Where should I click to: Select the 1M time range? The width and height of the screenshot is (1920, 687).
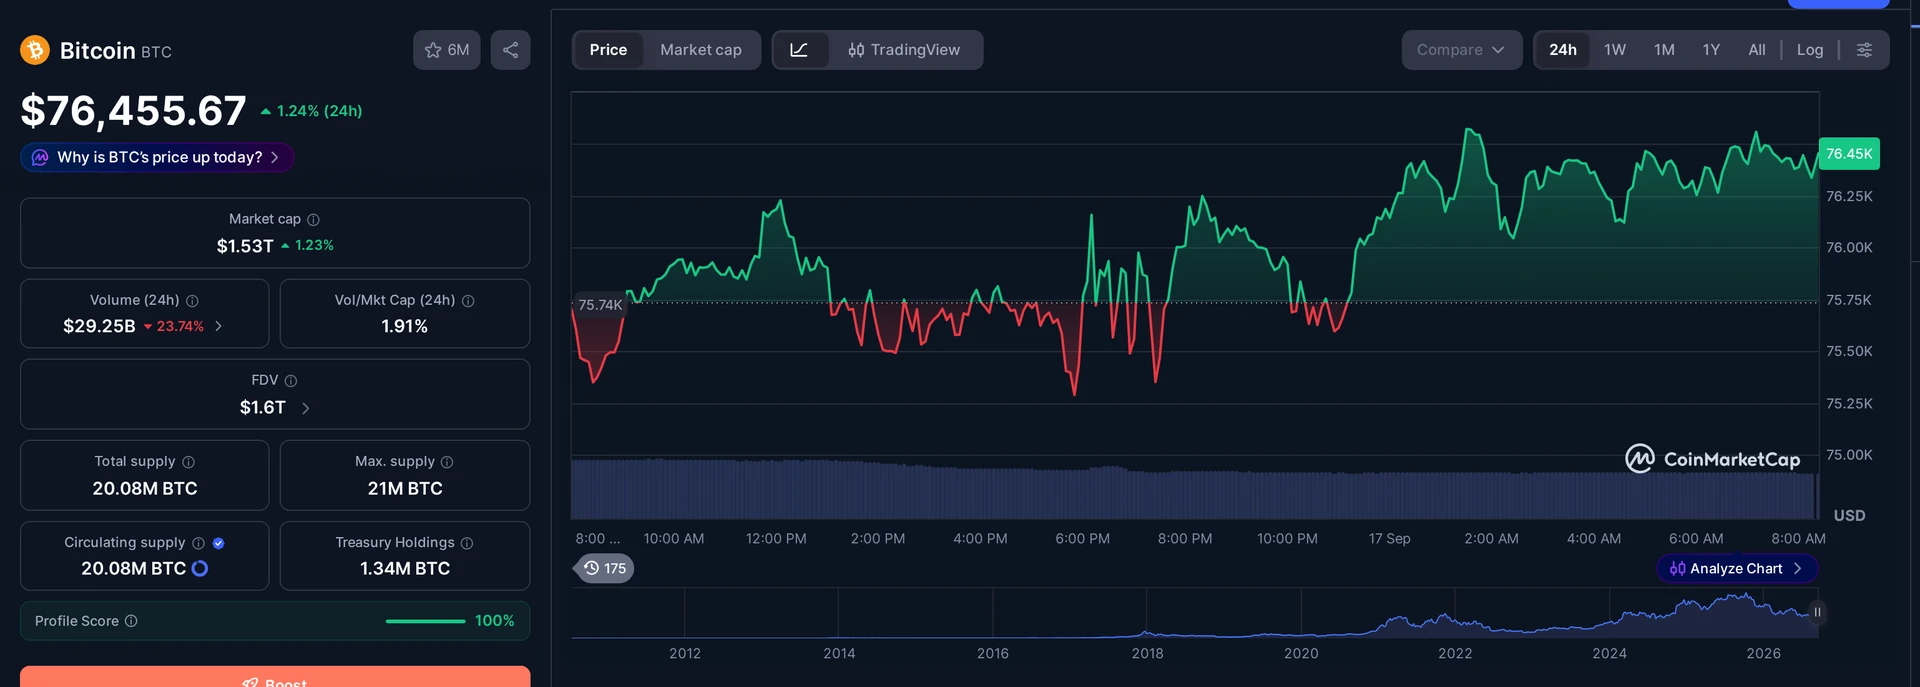coord(1664,50)
